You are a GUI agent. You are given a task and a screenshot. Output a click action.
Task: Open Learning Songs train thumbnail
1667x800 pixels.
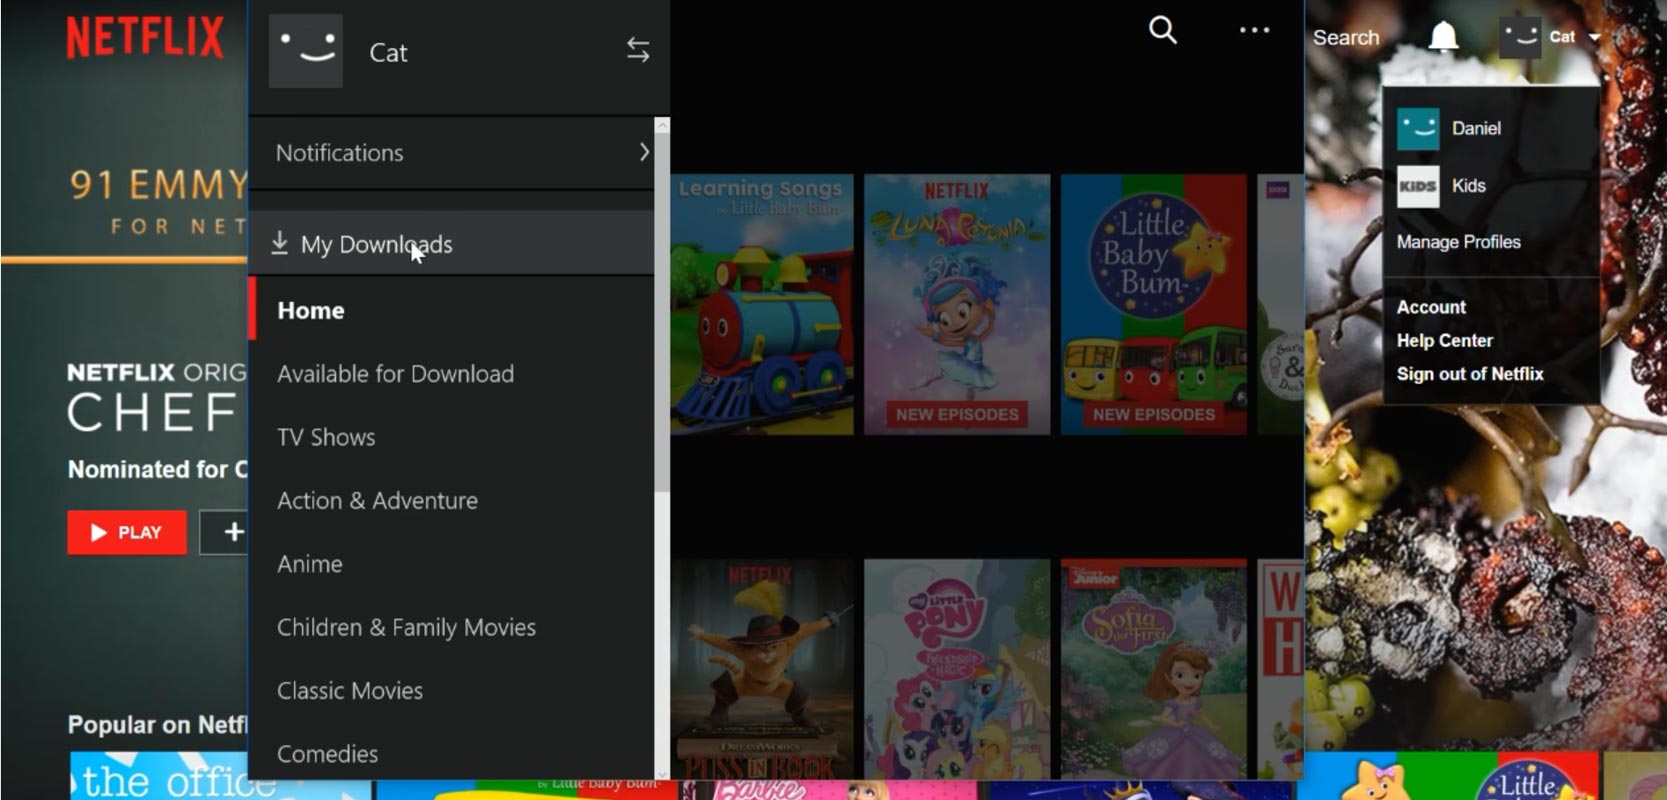(x=762, y=305)
